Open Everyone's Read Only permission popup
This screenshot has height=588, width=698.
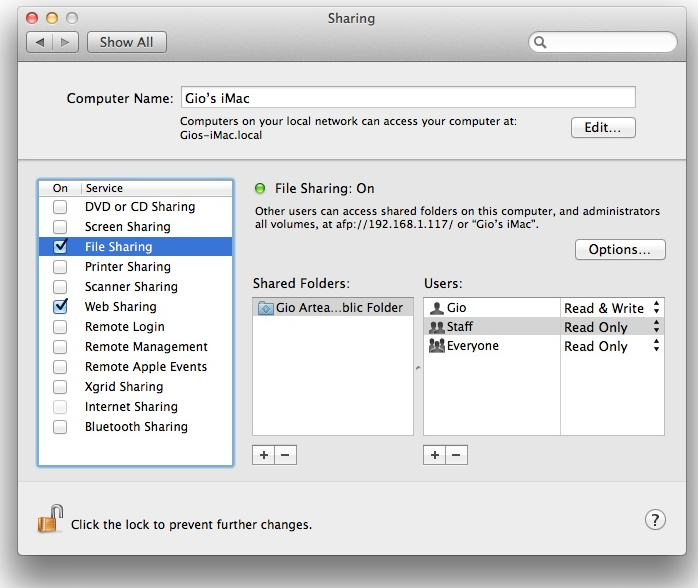(612, 346)
